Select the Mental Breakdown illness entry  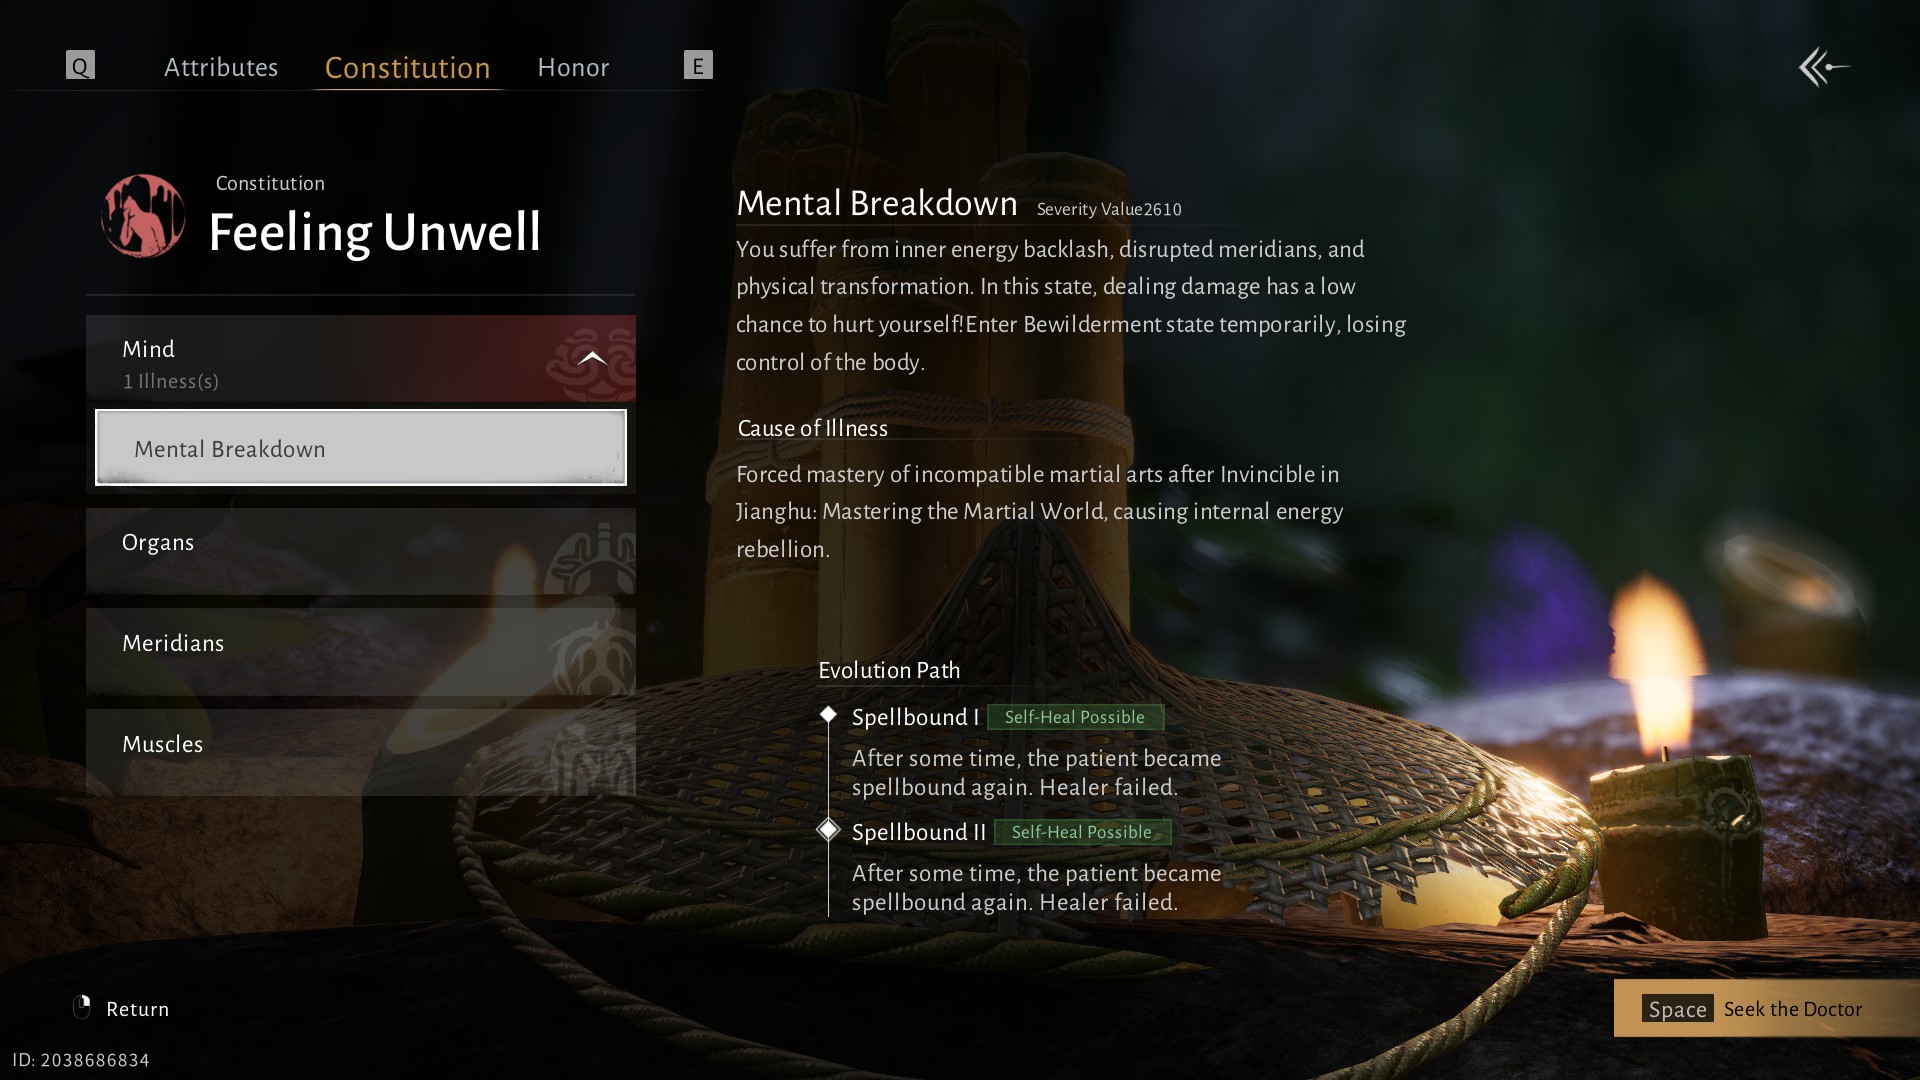coord(361,447)
